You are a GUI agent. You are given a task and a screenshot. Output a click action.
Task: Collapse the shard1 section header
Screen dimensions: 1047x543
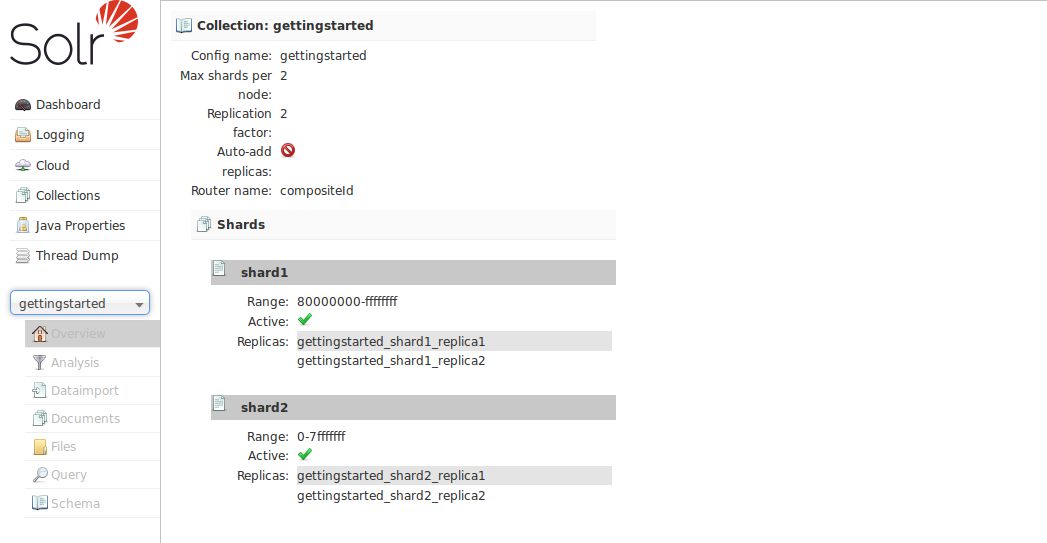click(x=413, y=272)
